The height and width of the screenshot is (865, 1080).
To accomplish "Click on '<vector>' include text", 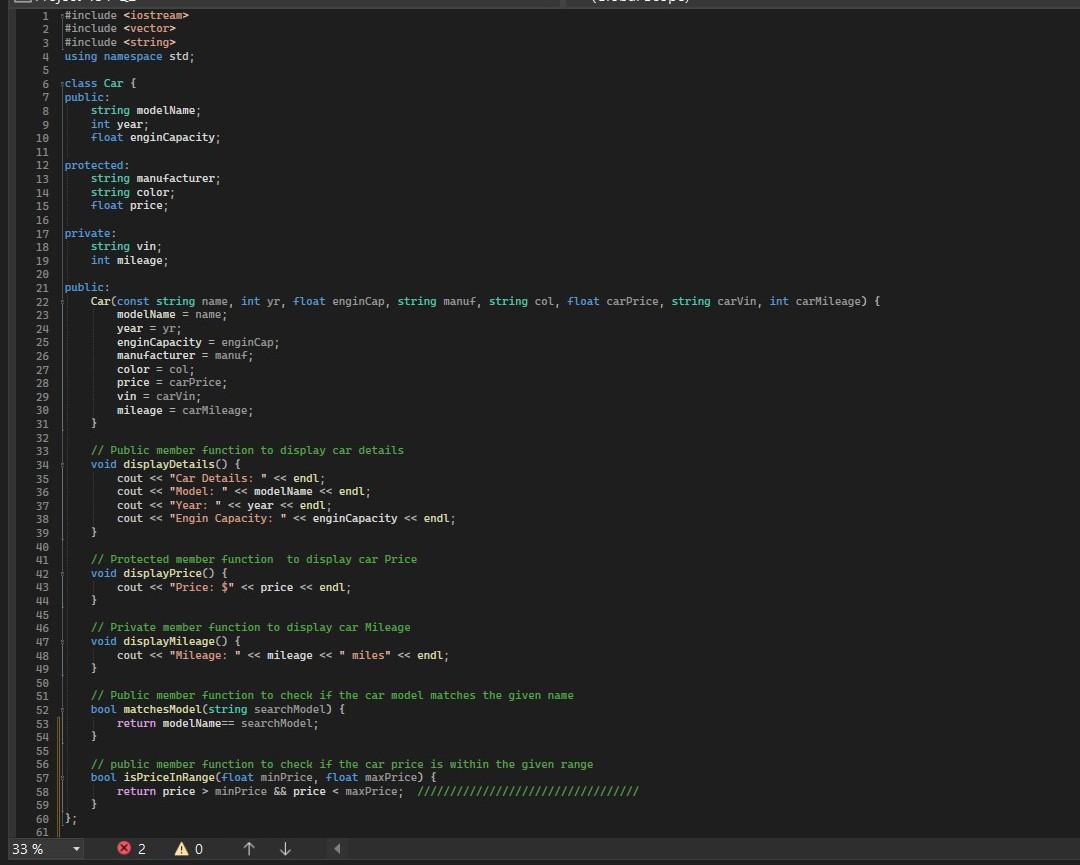I will pos(149,28).
